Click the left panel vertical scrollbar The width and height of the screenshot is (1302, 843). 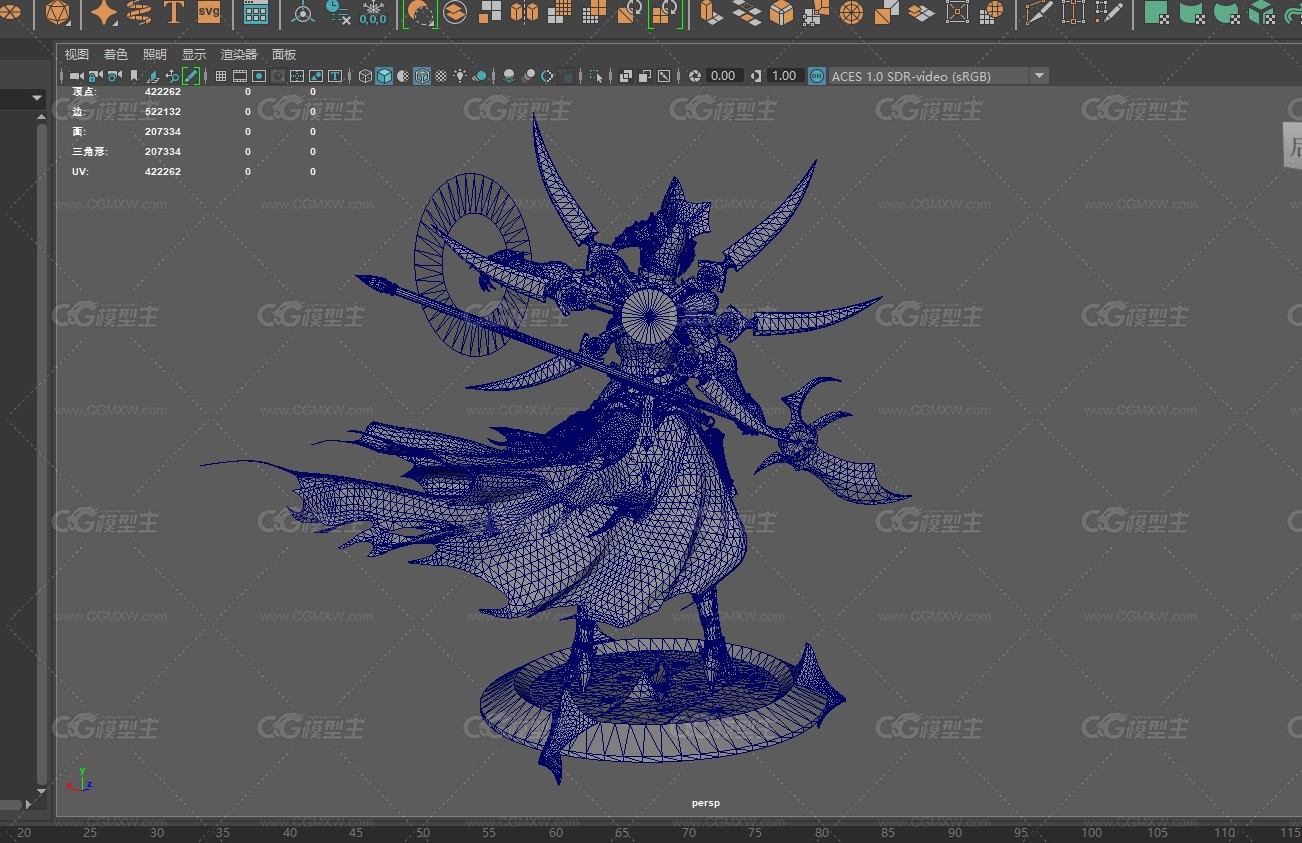click(x=41, y=453)
